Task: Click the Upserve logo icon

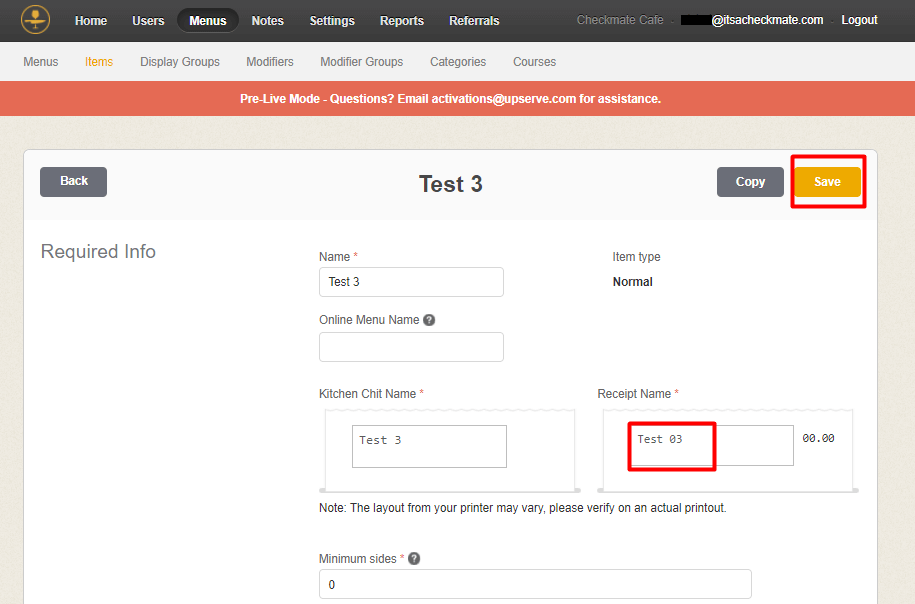Action: (35, 20)
